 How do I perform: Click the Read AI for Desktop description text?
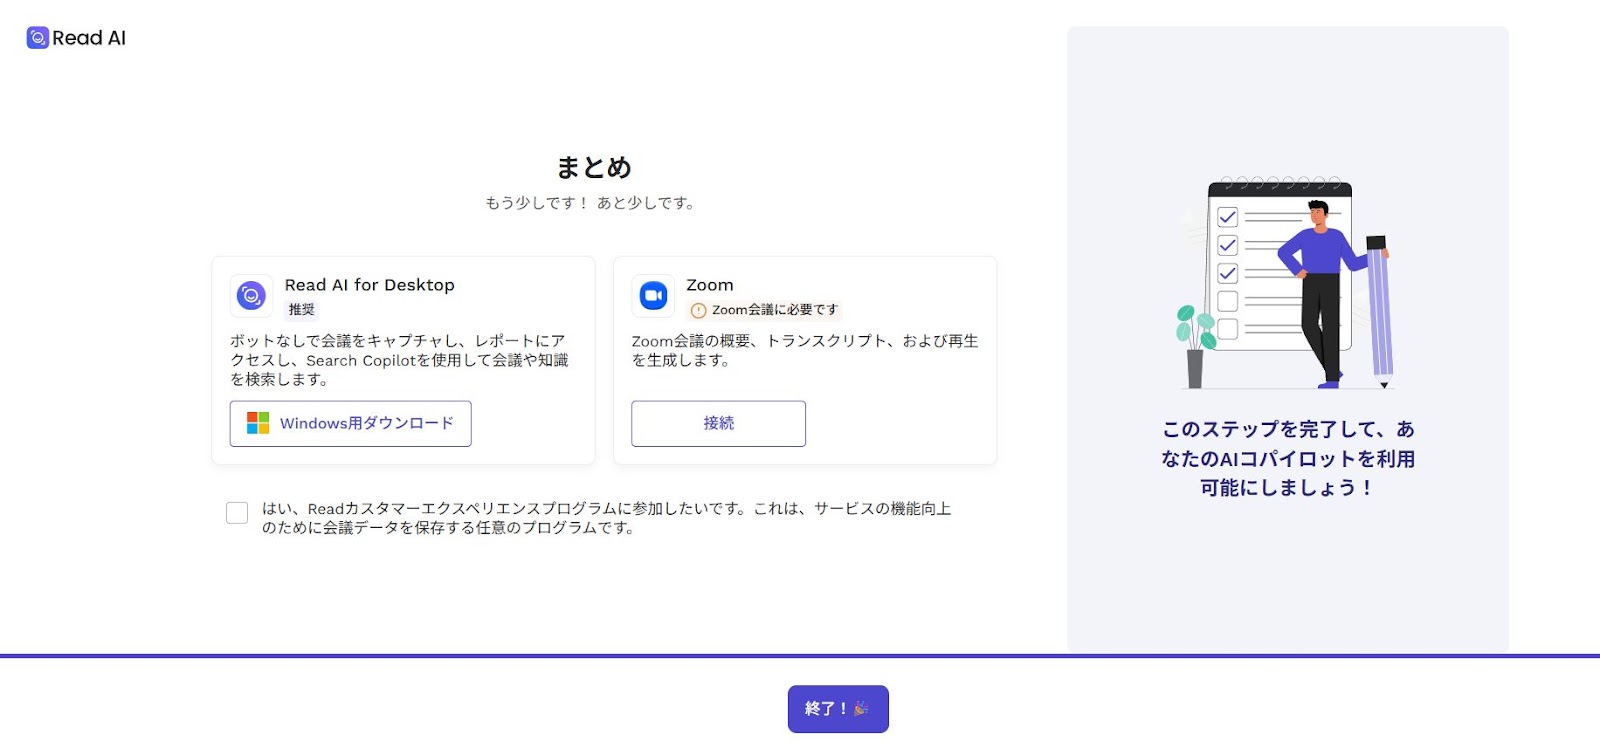[x=400, y=360]
